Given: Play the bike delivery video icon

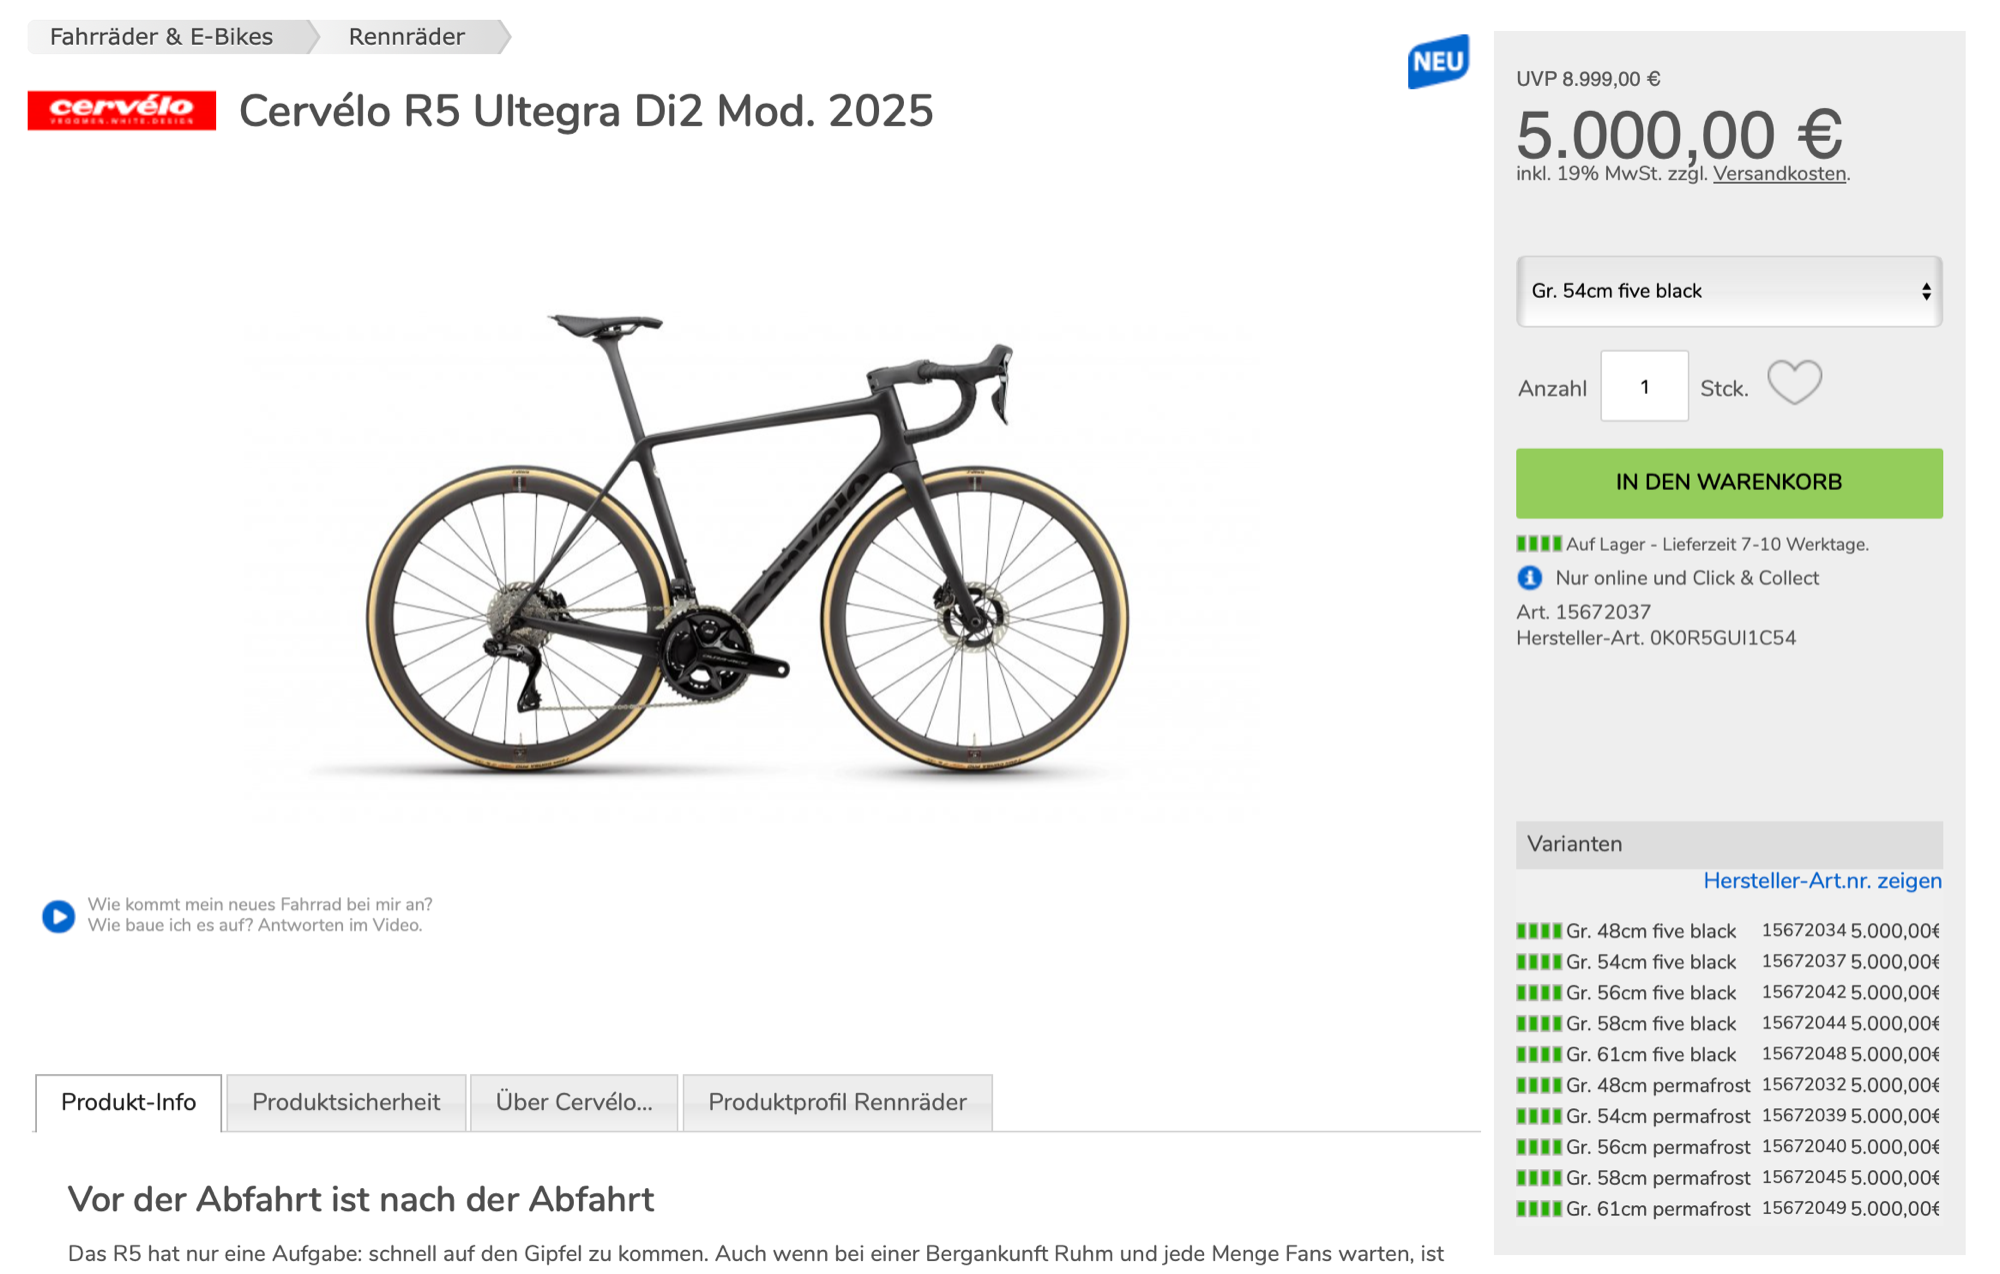Looking at the screenshot, I should click(x=59, y=915).
